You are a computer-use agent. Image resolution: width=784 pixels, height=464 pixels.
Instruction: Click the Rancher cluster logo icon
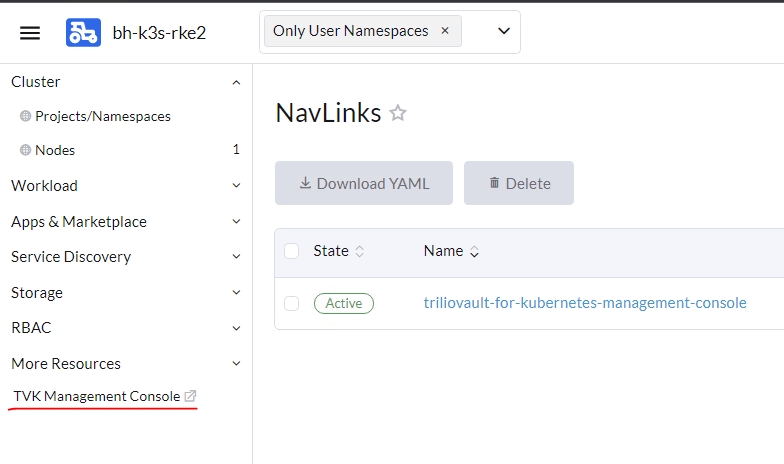pos(83,33)
